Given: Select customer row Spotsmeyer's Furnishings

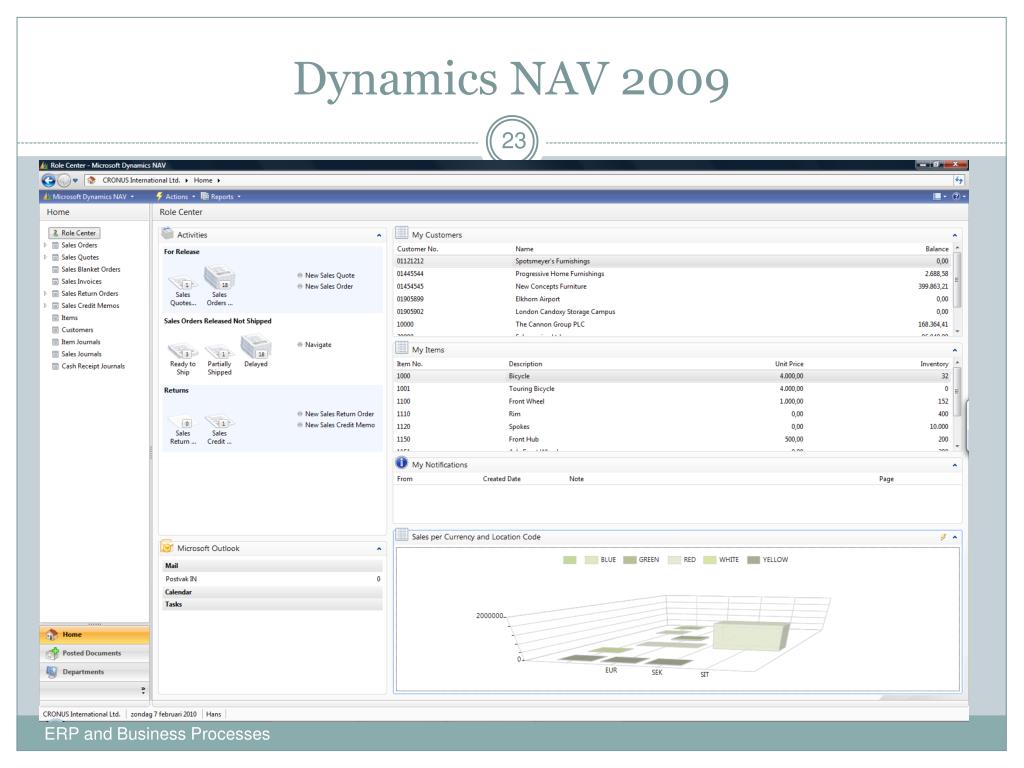Looking at the screenshot, I should (x=673, y=261).
